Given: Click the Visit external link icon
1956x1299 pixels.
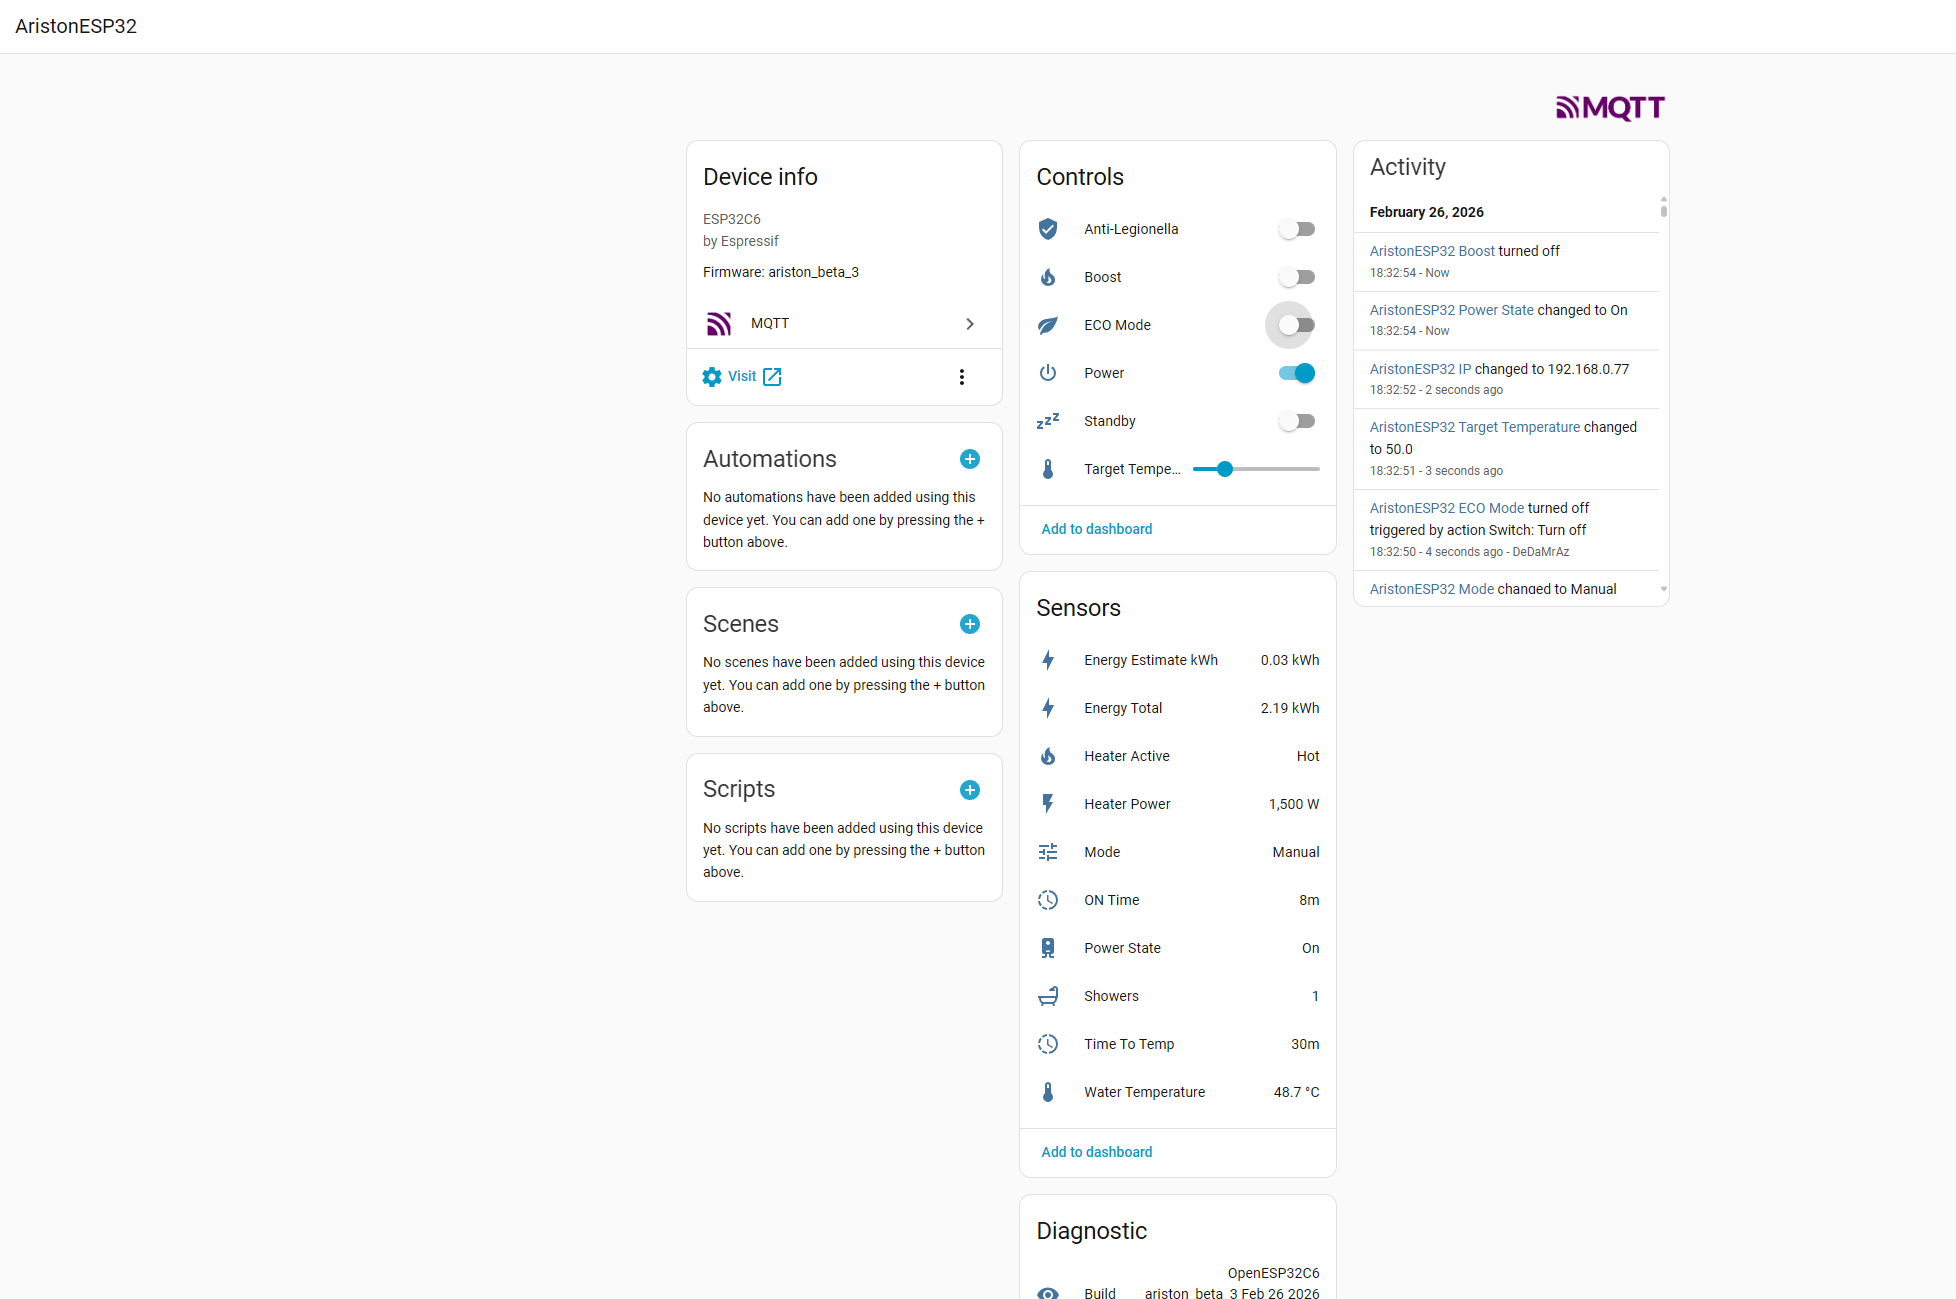Looking at the screenshot, I should coord(772,377).
